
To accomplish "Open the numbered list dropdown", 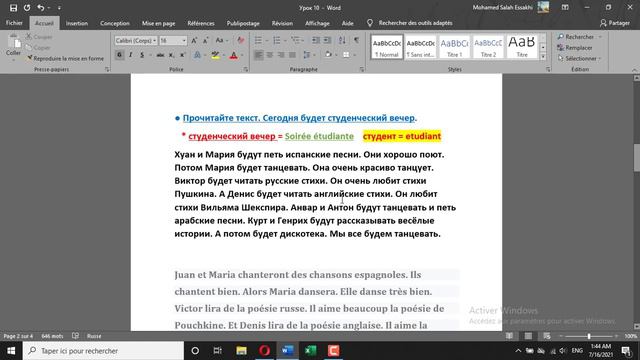I will click(285, 40).
